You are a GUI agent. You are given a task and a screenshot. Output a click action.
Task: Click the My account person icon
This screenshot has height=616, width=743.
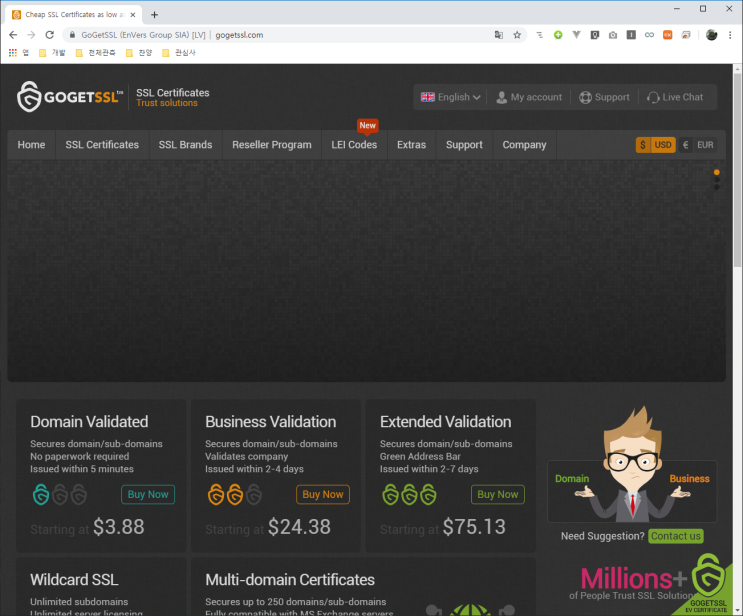(501, 97)
